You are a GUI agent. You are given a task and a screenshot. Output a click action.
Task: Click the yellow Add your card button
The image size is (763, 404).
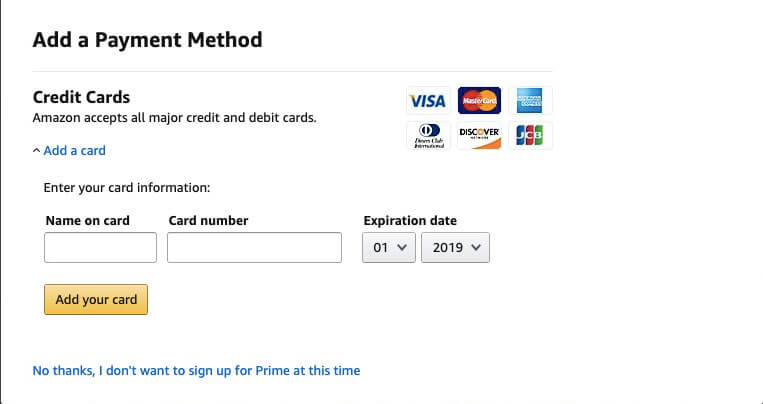pos(96,299)
